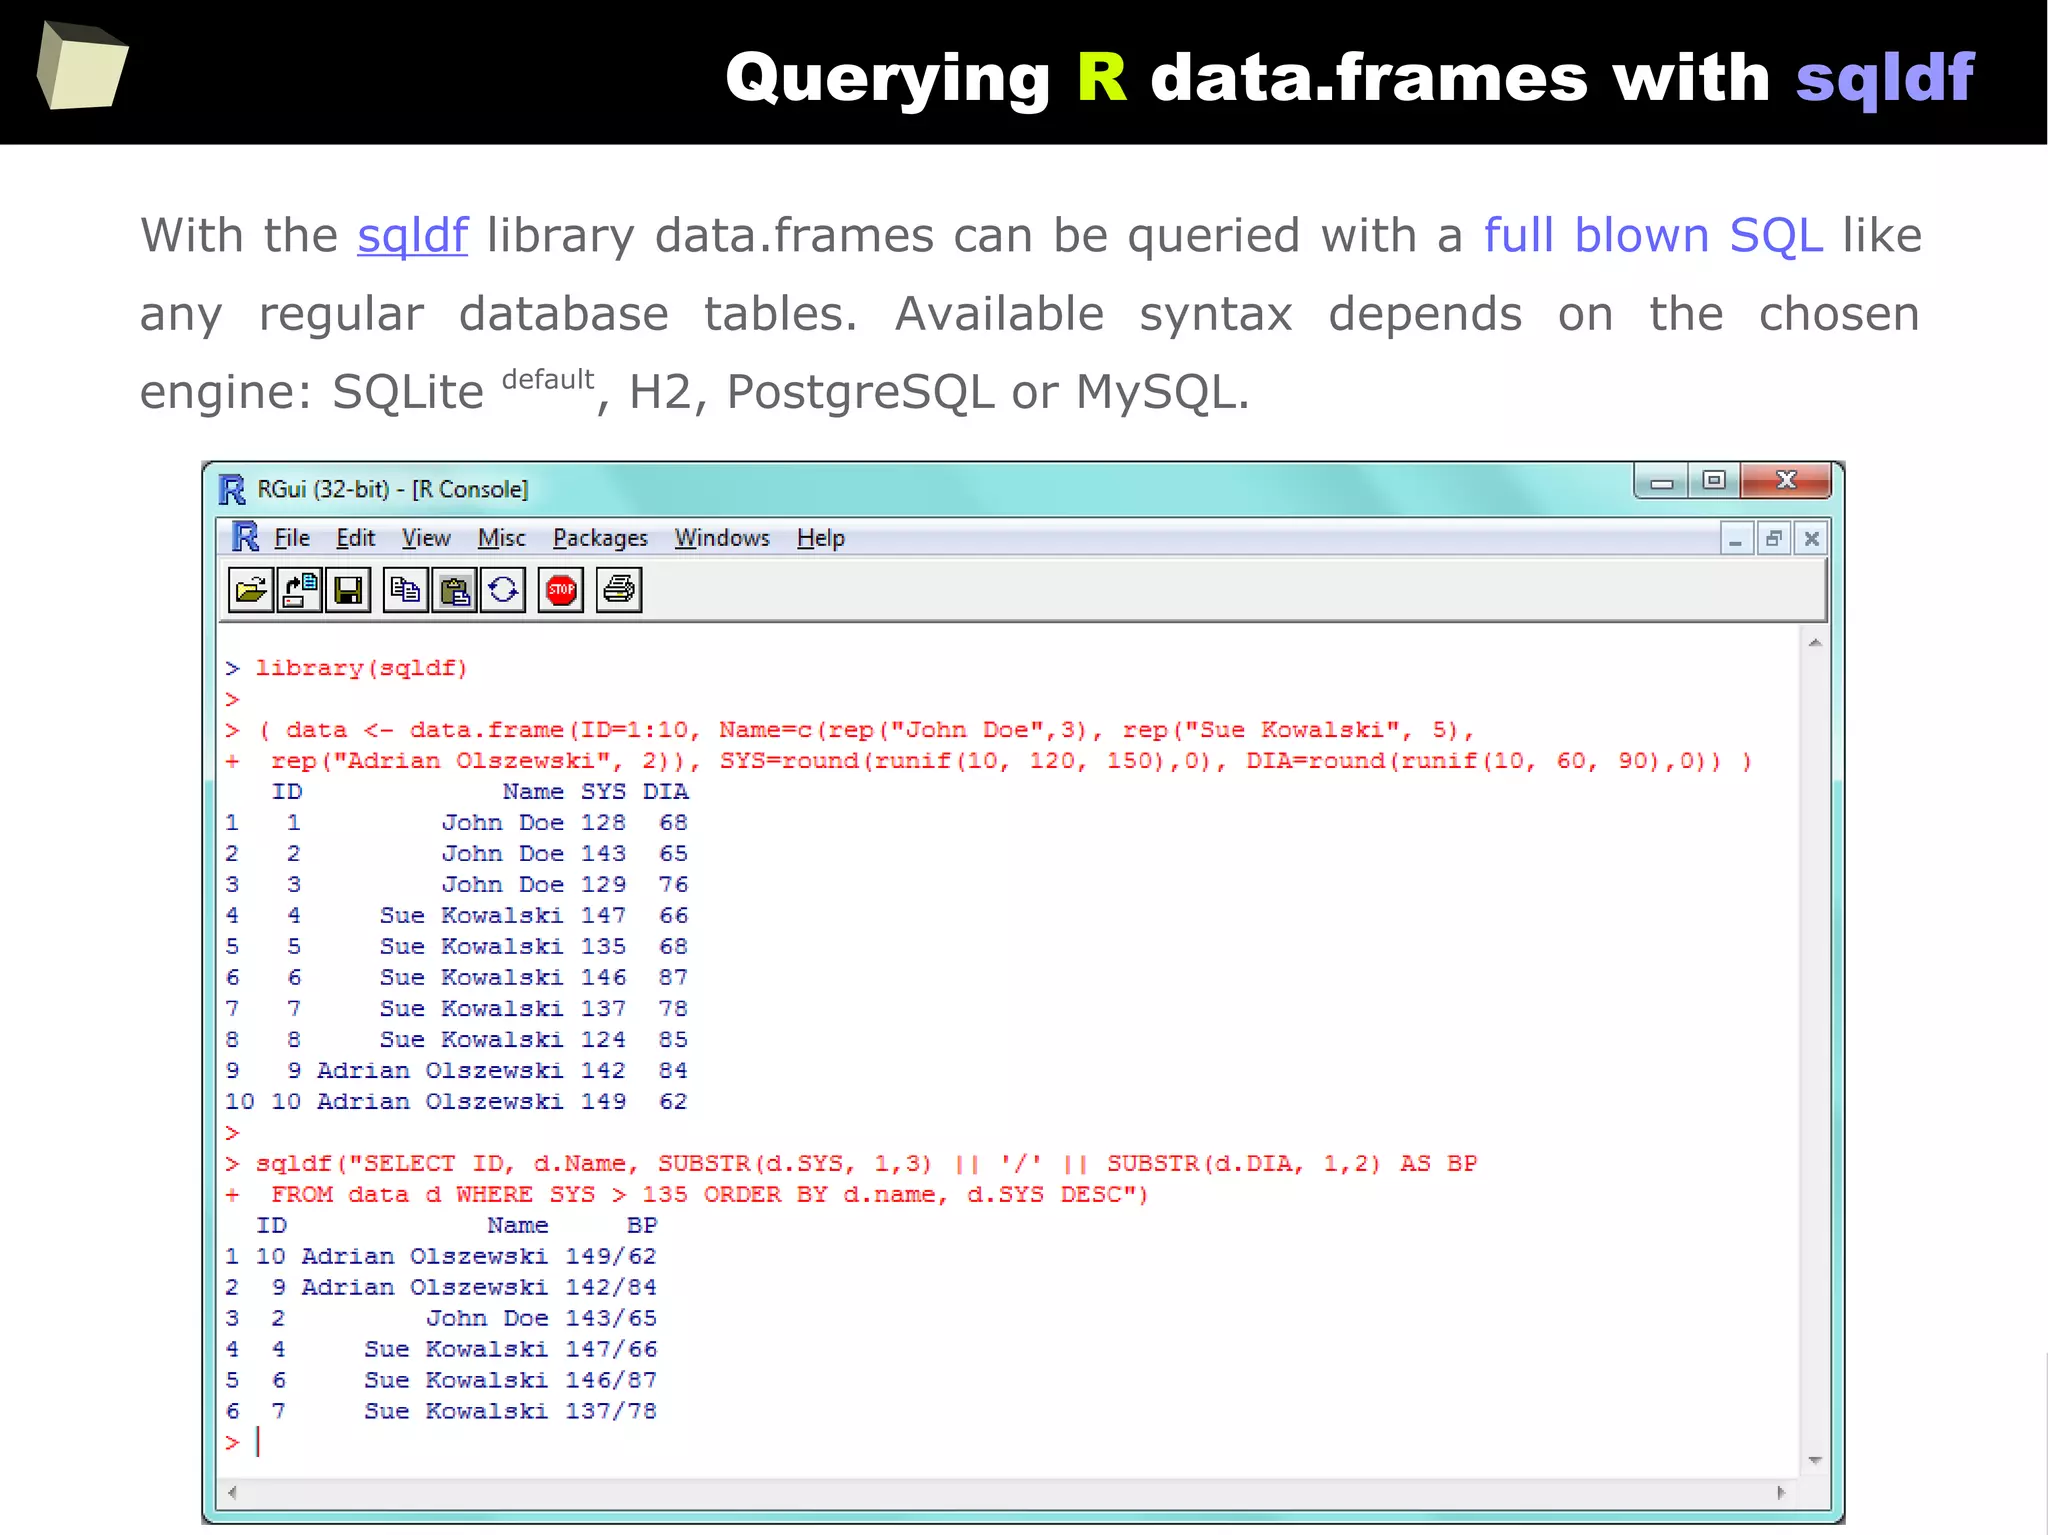Image resolution: width=2048 pixels, height=1535 pixels.
Task: Click the '143/65' BP value for John Doe
Action: (611, 1319)
